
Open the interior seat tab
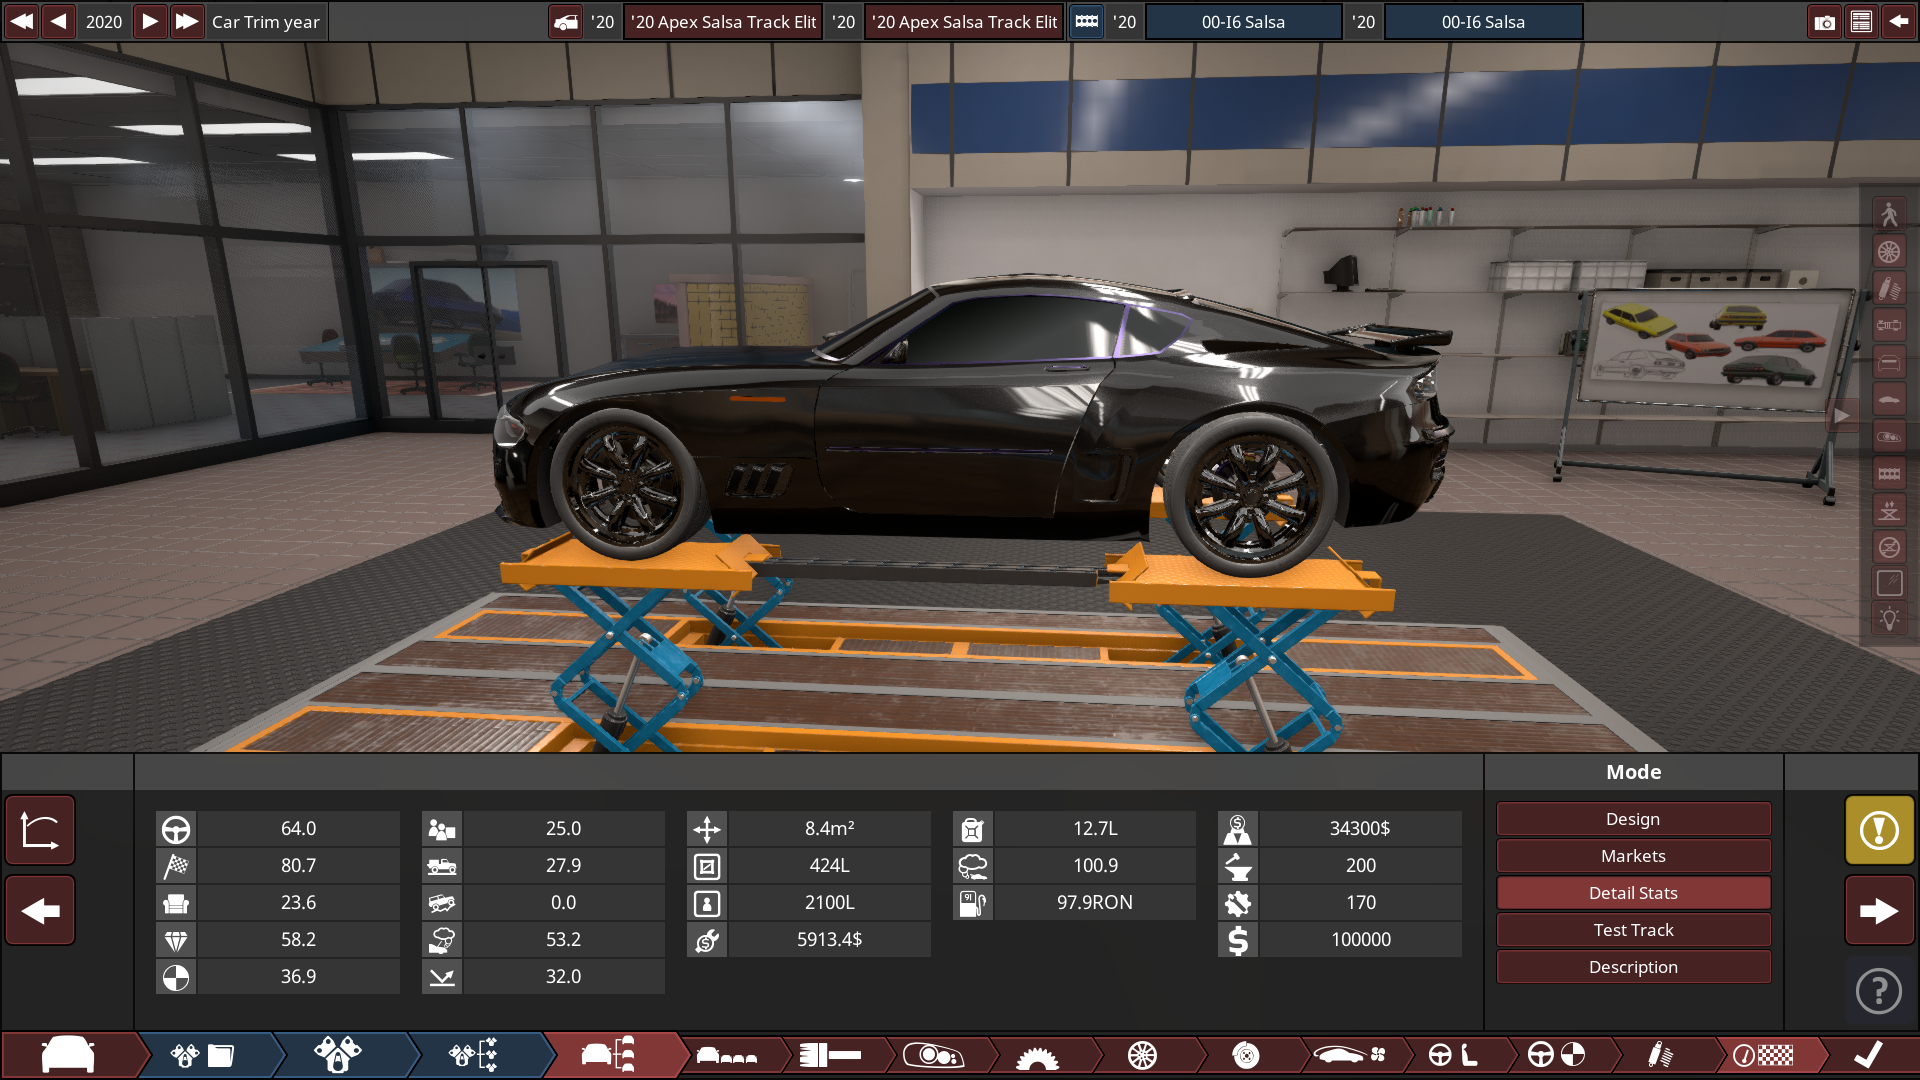[x=1453, y=1055]
